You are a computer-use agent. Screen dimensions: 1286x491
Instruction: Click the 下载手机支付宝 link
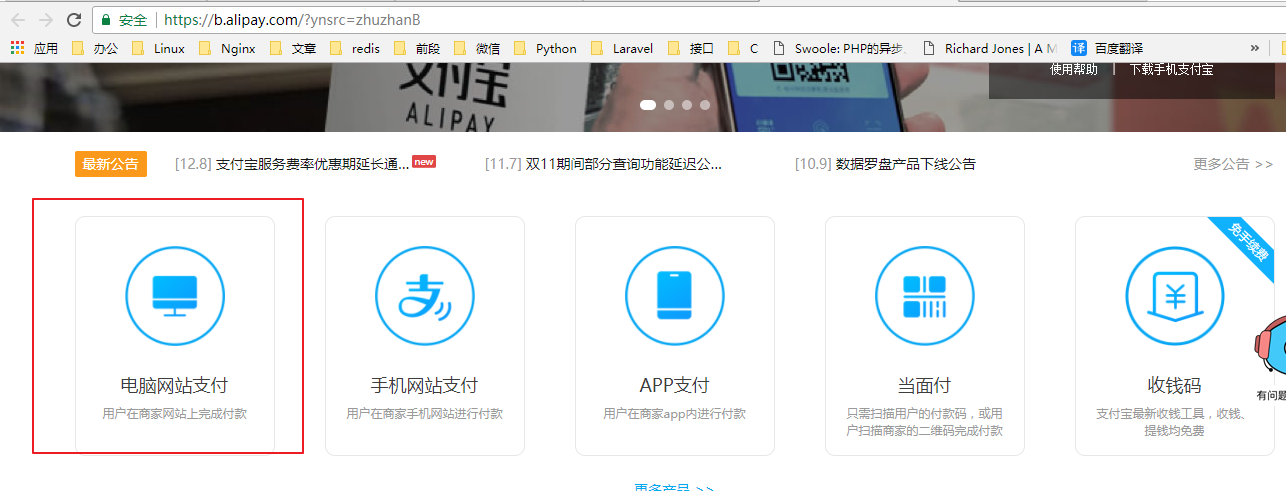pyautogui.click(x=1171, y=69)
